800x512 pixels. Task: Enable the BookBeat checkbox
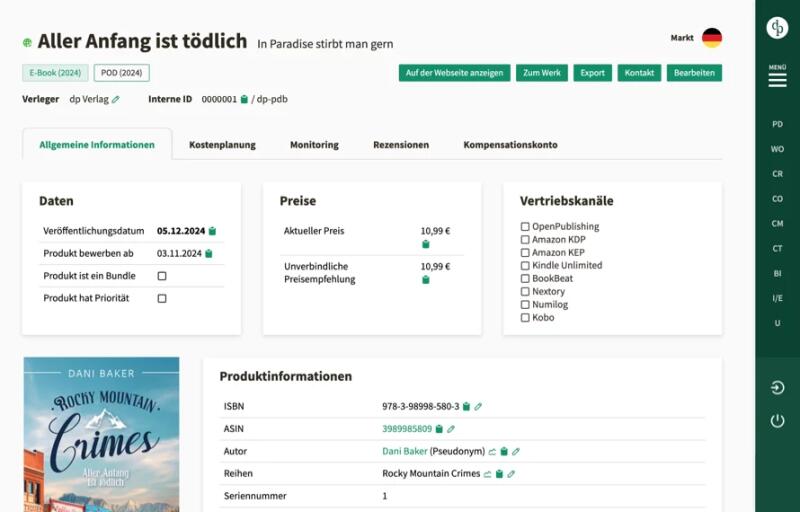click(525, 278)
